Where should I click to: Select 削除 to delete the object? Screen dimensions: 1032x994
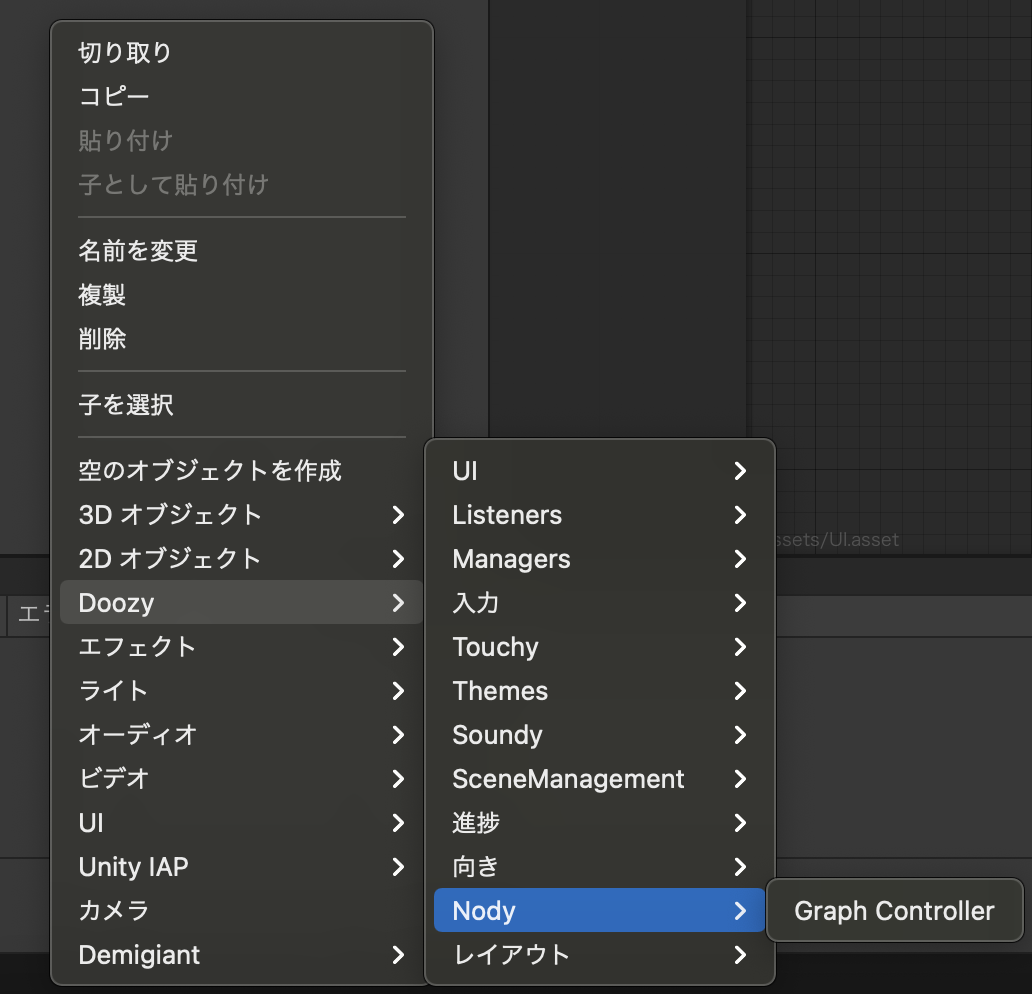tap(242, 339)
